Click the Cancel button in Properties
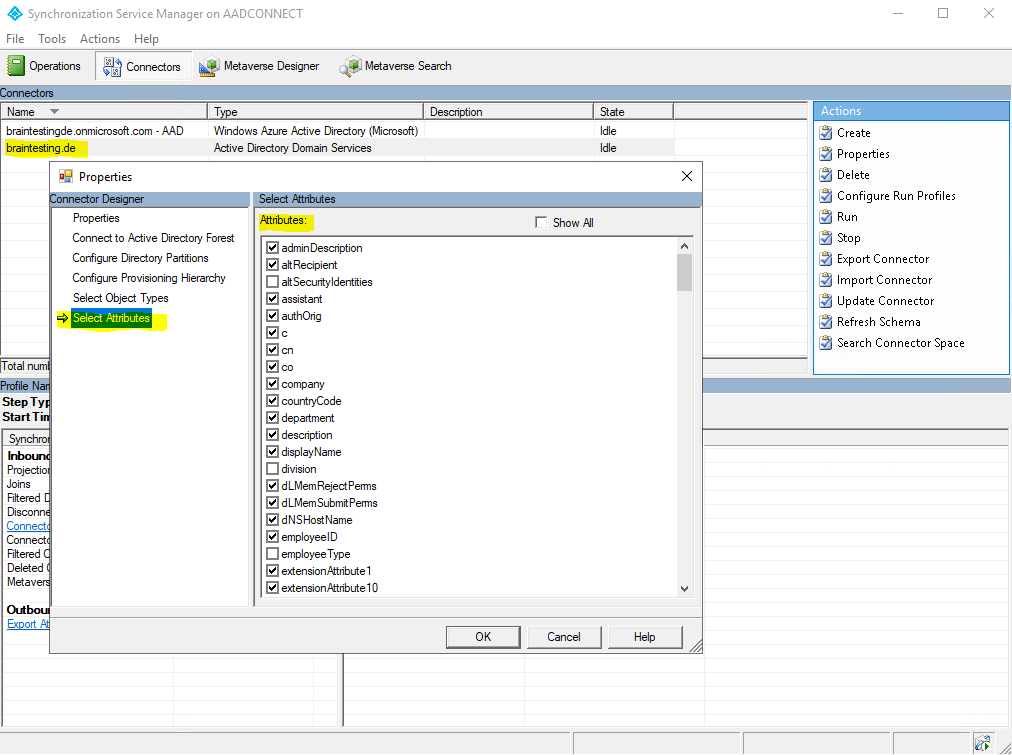This screenshot has width=1012, height=755. [x=564, y=637]
